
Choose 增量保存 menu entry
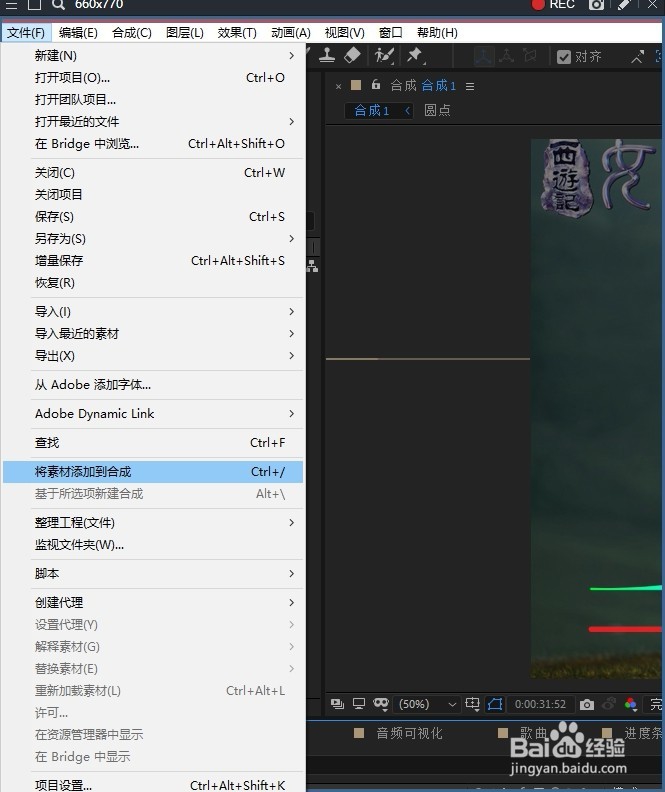(152, 261)
